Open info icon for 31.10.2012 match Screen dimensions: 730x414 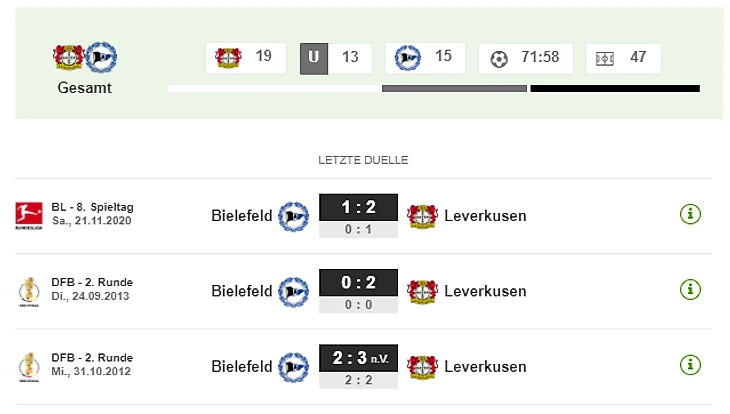pos(690,365)
